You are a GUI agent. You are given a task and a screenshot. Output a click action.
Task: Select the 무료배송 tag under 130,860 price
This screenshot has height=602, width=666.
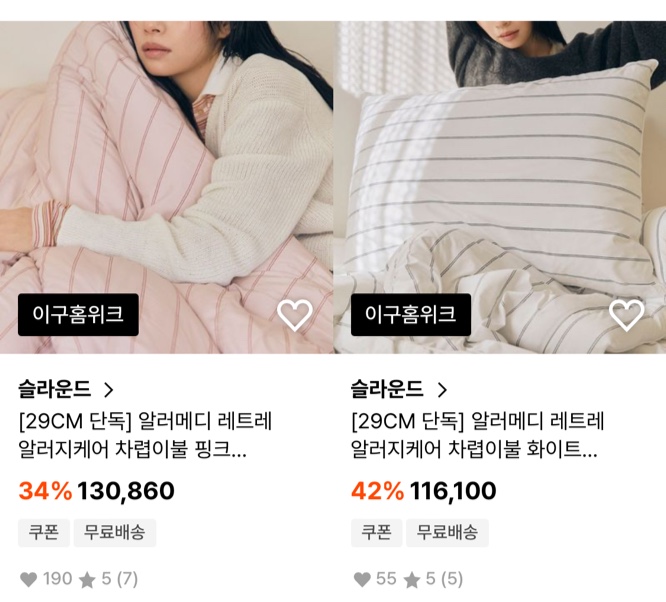tap(115, 533)
